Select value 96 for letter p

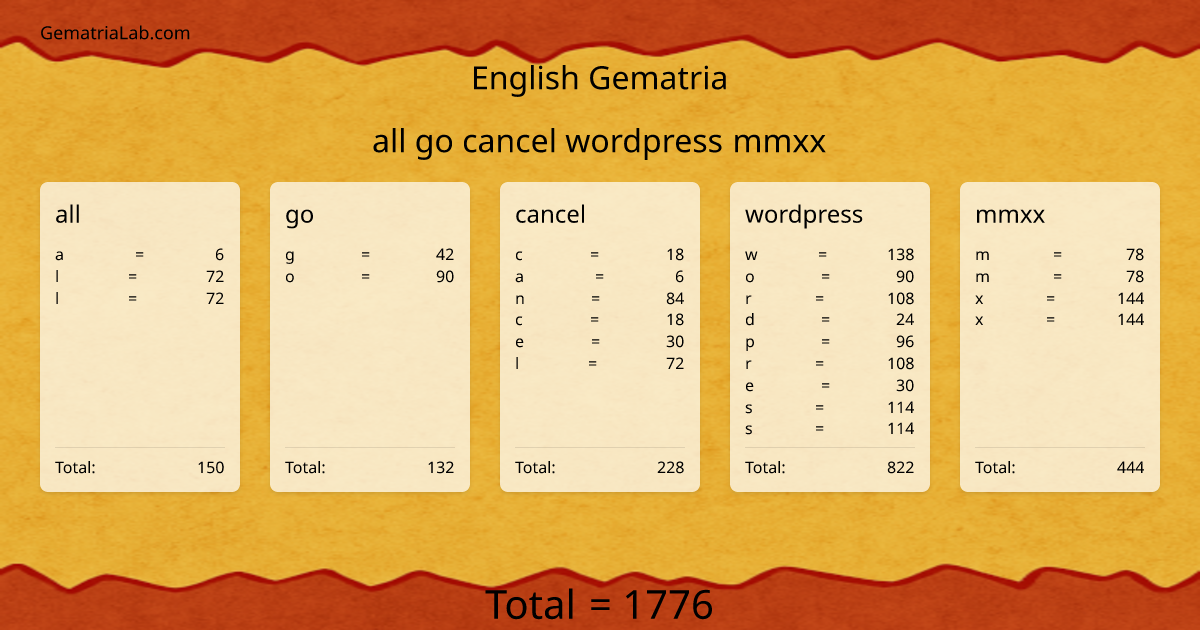[905, 342]
